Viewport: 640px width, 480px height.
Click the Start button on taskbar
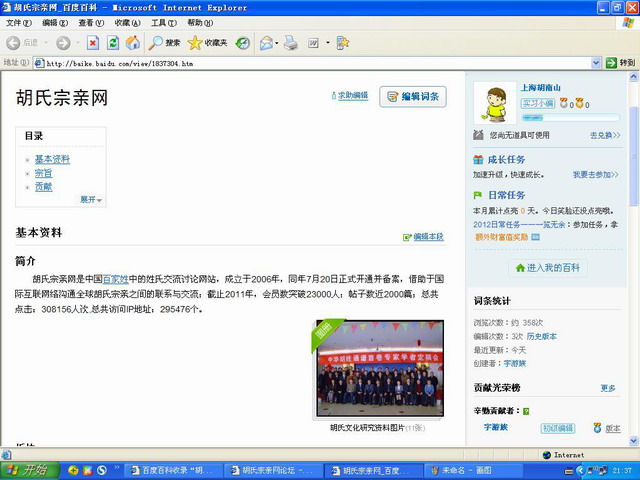click(29, 471)
